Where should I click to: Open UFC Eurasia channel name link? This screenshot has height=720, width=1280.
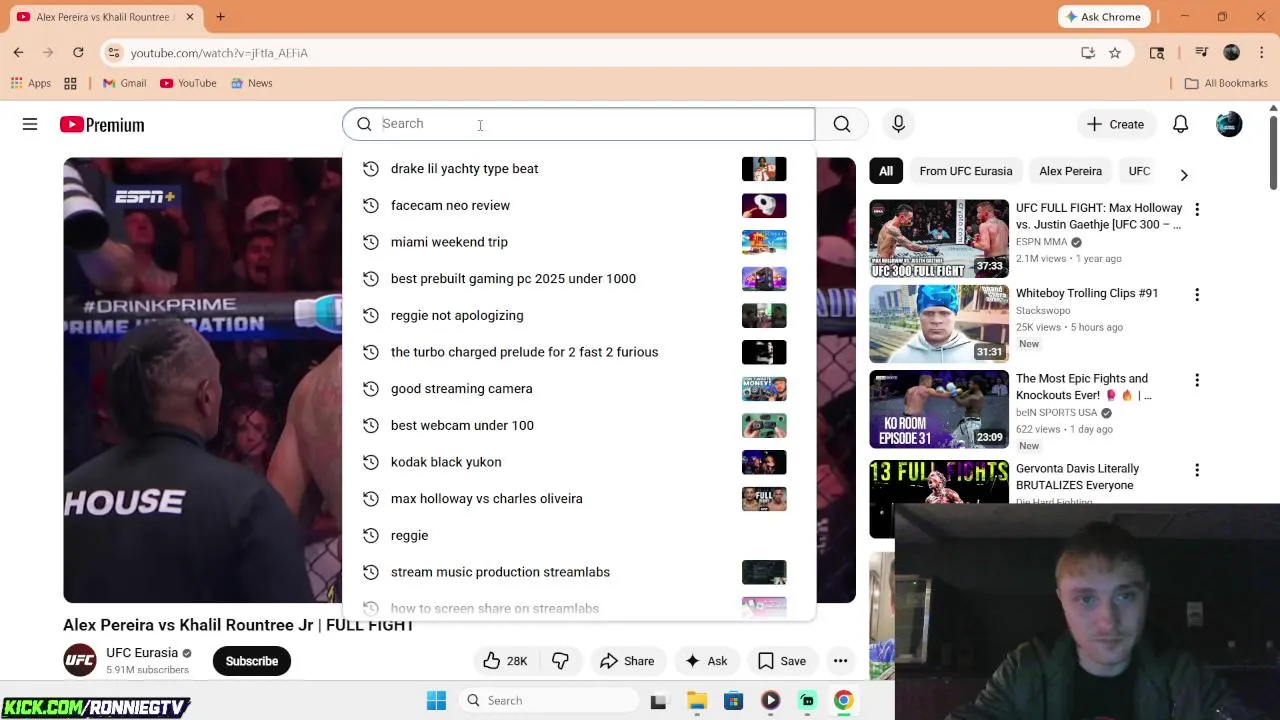pos(142,653)
